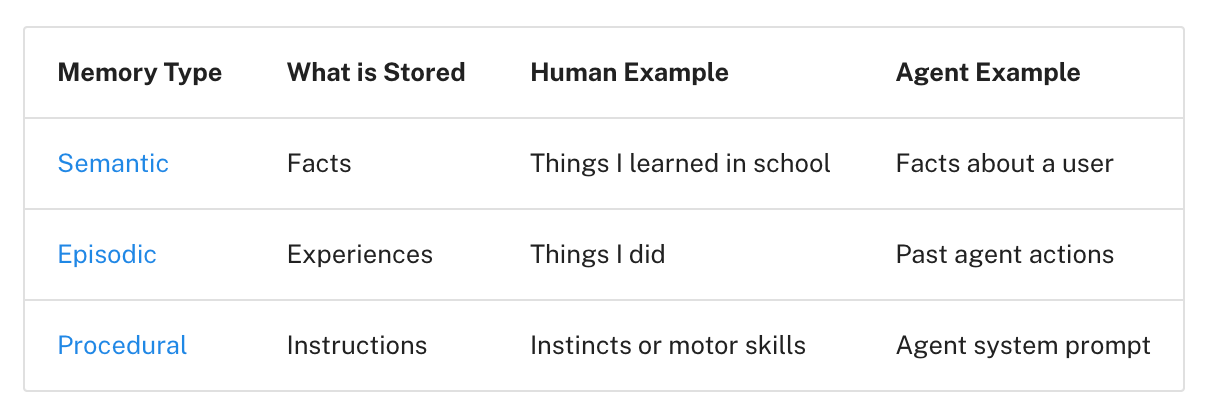Select the Human Example column header
1222x416 pixels.
click(629, 72)
